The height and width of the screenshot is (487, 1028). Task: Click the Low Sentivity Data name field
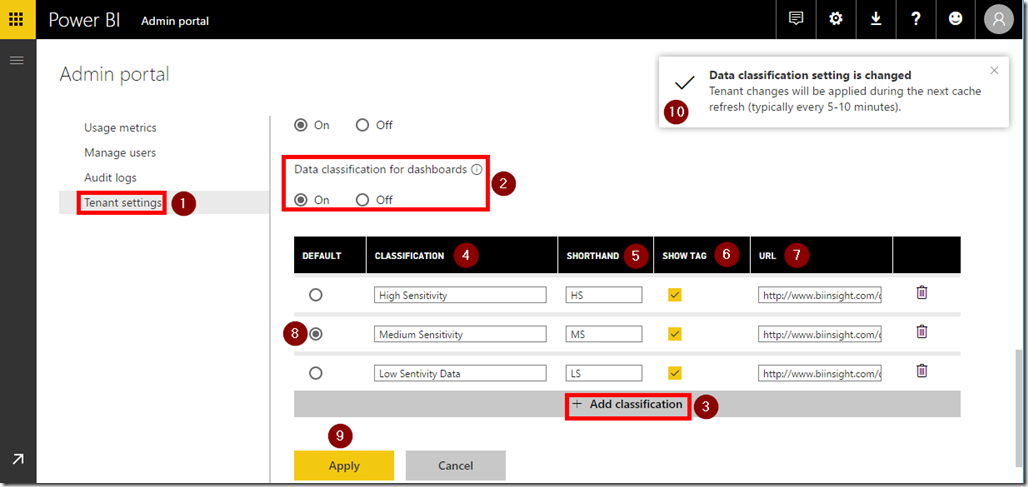pos(460,373)
